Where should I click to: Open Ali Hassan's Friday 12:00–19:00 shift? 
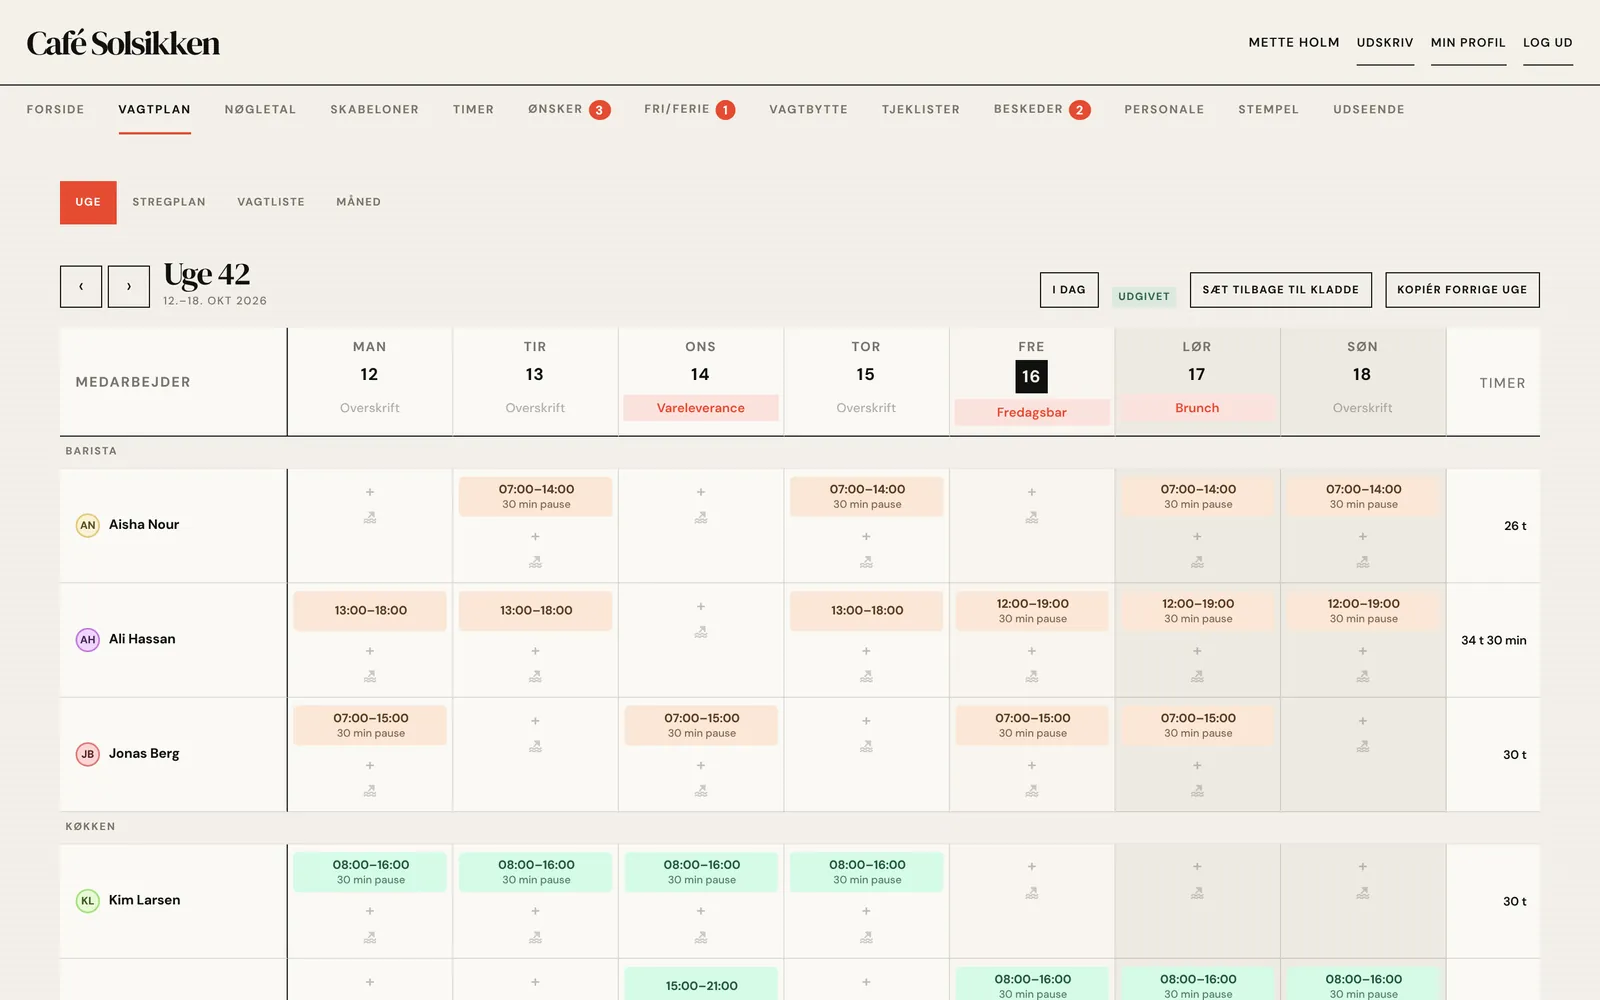pyautogui.click(x=1032, y=611)
